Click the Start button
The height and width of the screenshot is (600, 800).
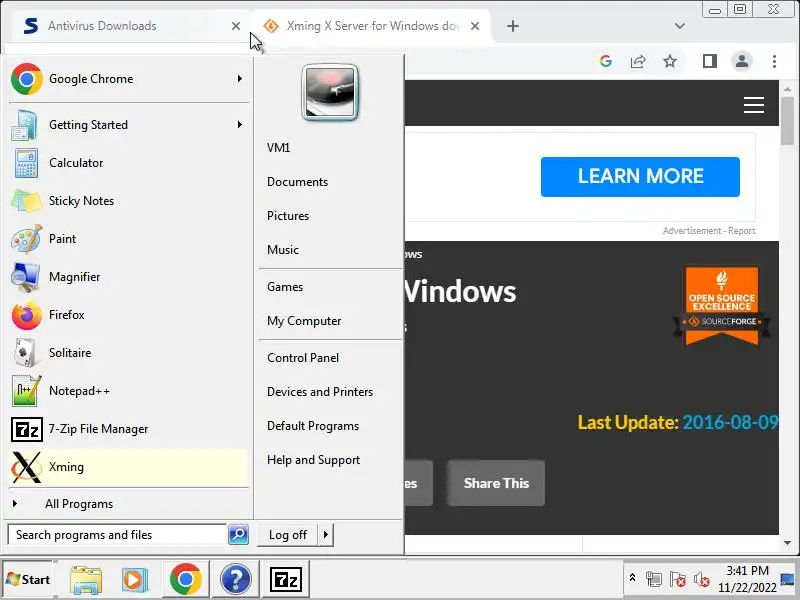[29, 580]
